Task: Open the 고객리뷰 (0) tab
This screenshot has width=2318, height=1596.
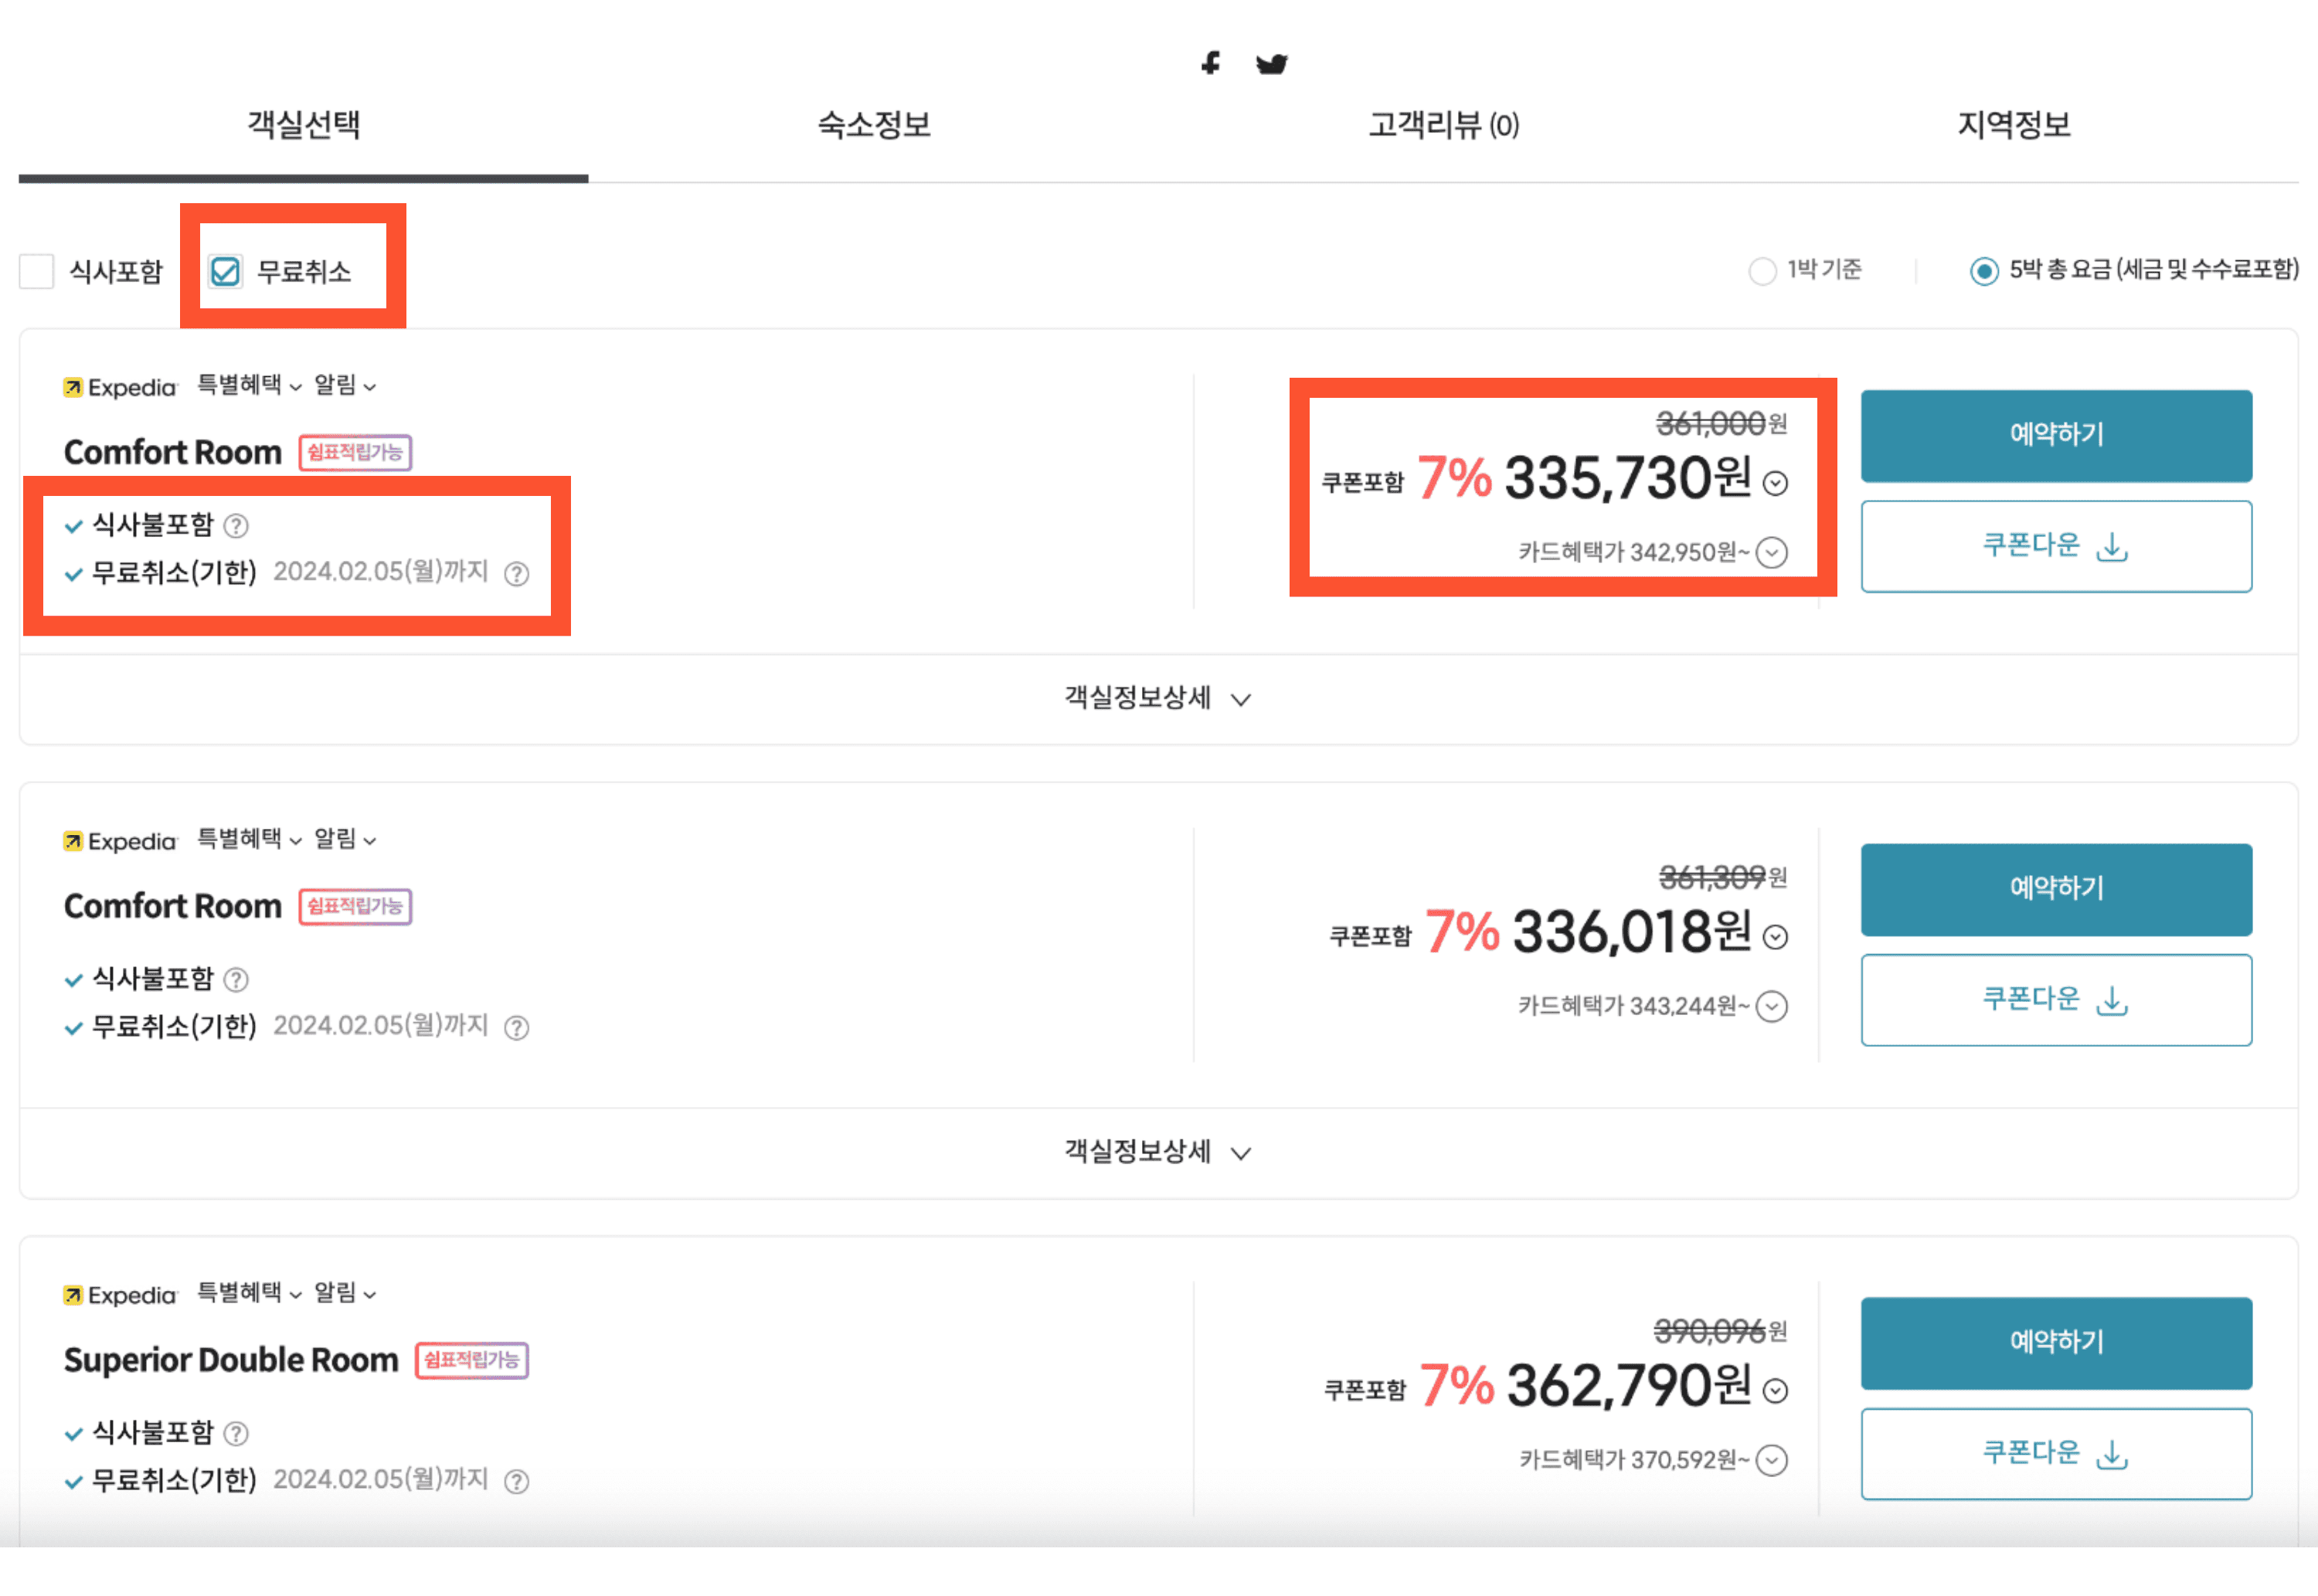Action: 1443,125
